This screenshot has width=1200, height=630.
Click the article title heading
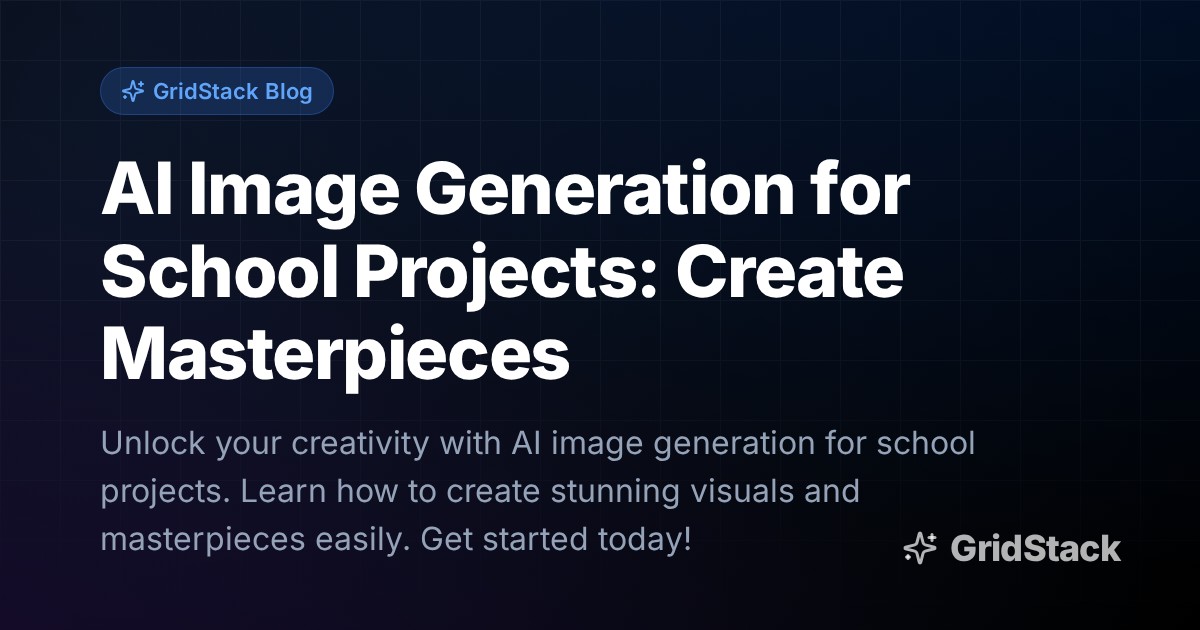(505, 270)
